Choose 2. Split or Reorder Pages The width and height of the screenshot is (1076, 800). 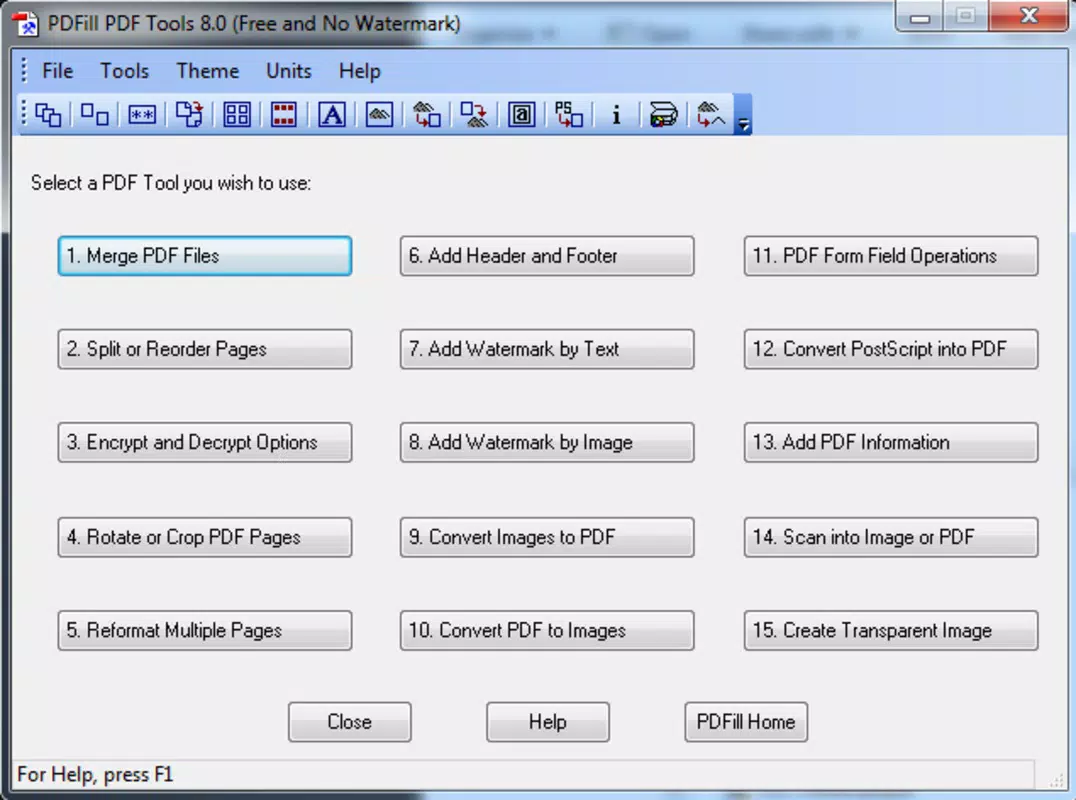point(205,349)
